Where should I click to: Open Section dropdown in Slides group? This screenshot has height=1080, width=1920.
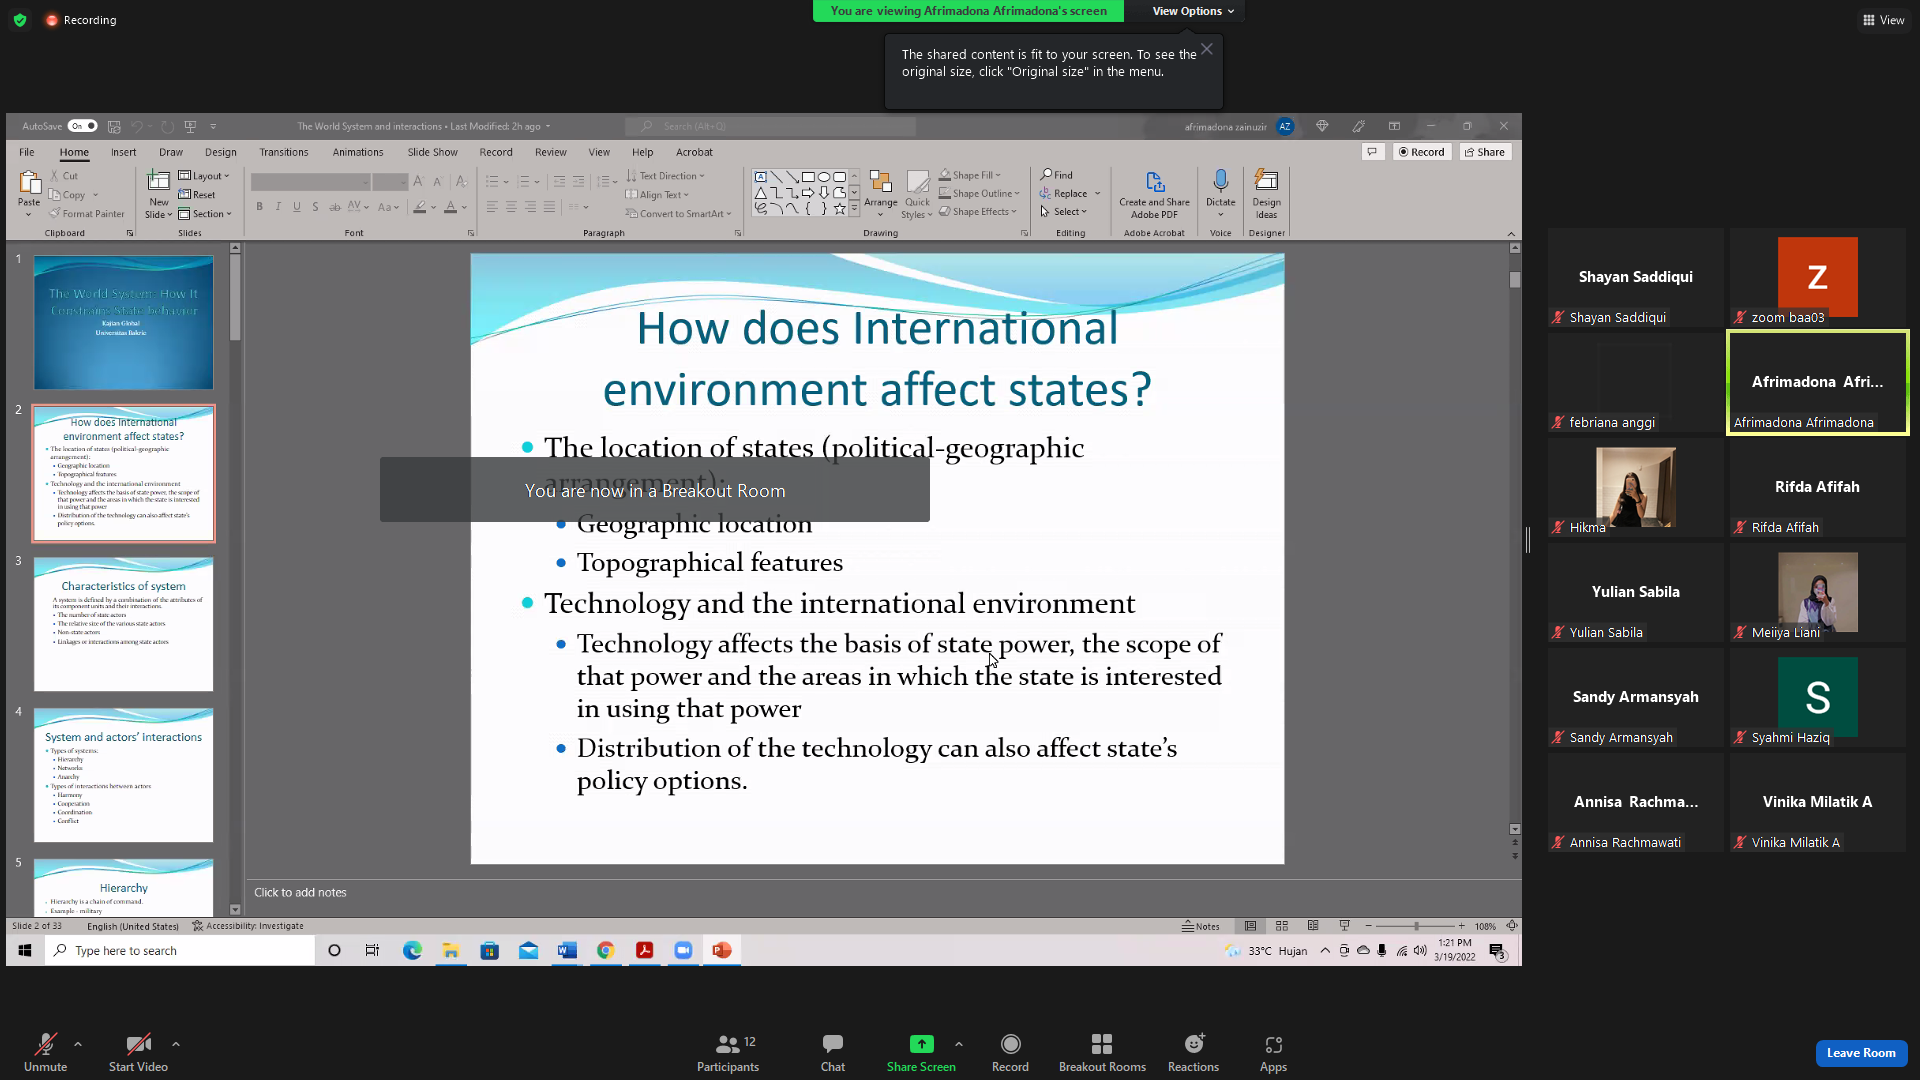[x=205, y=214]
